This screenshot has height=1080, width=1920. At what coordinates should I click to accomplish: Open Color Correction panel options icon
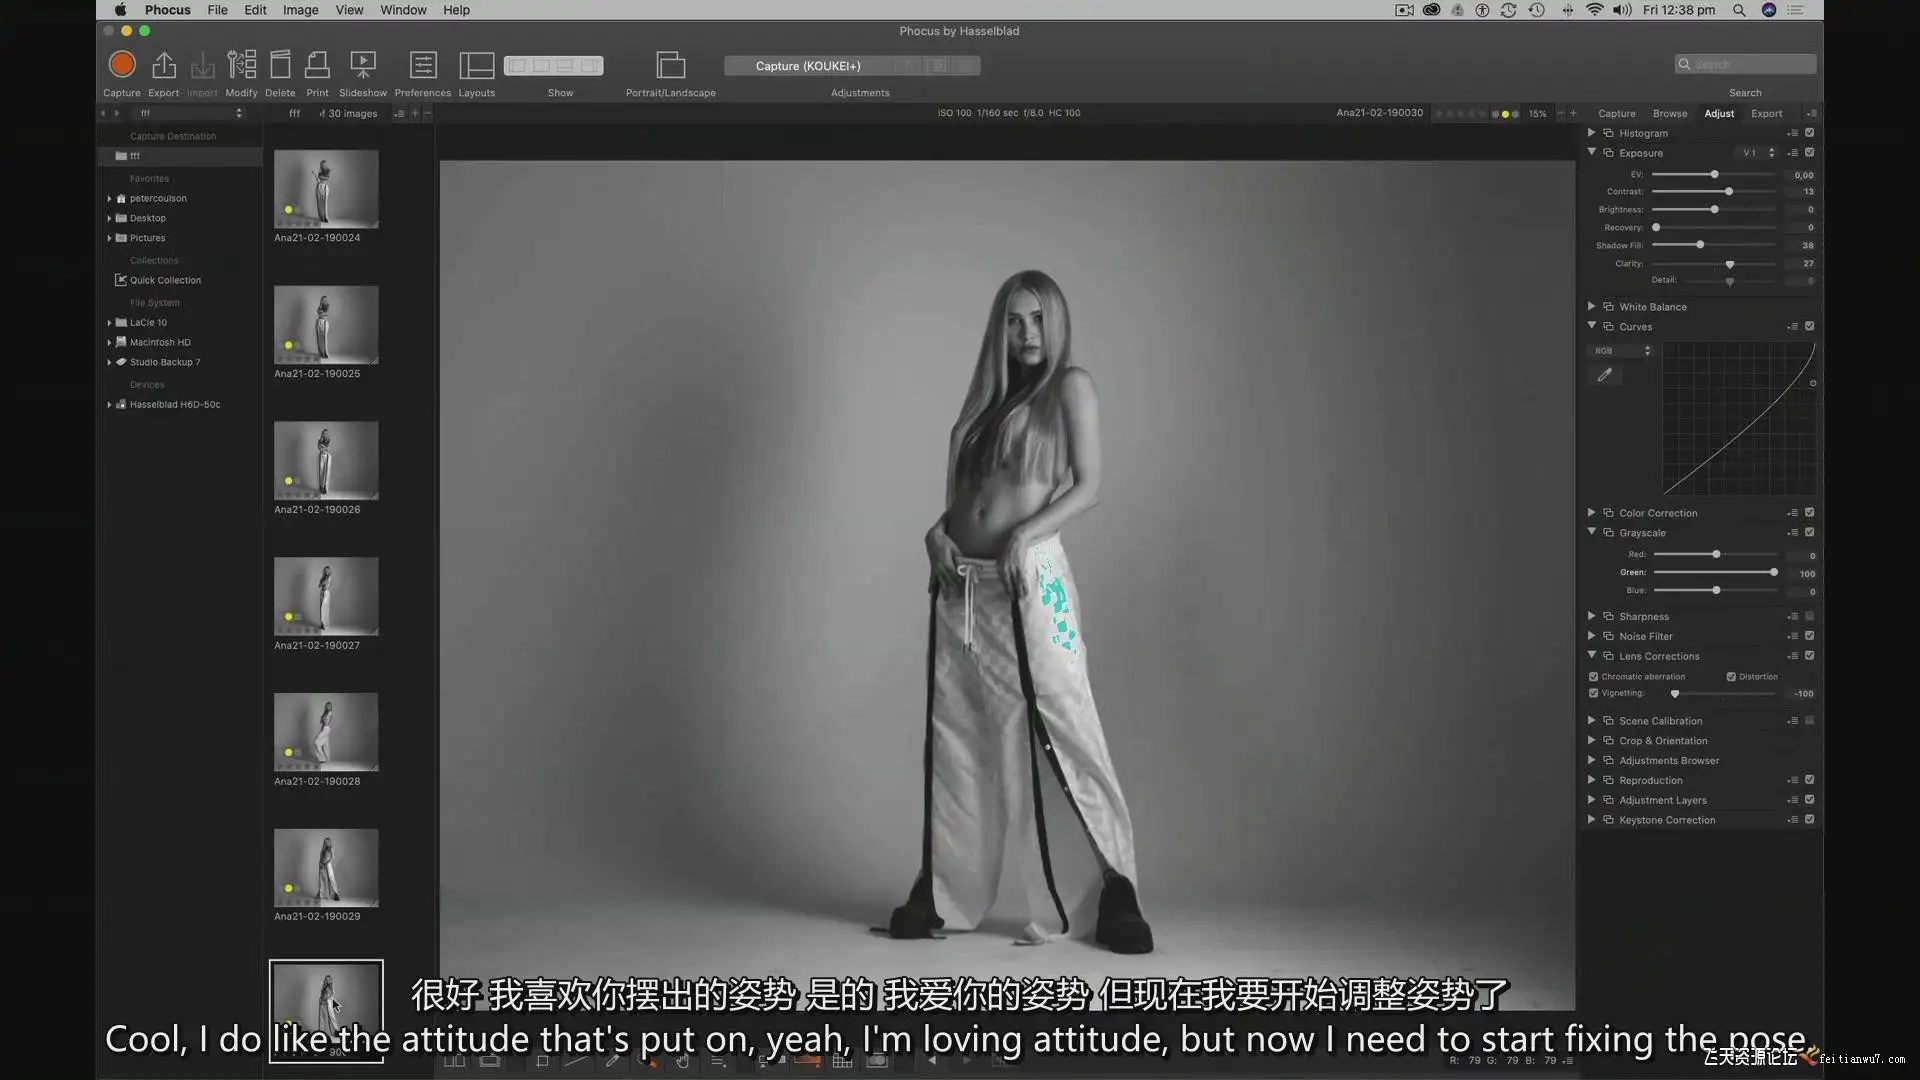(x=1792, y=513)
